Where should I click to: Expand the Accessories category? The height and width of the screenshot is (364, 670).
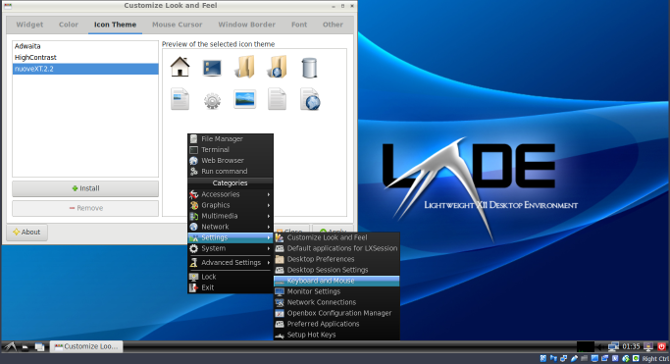pyautogui.click(x=230, y=194)
